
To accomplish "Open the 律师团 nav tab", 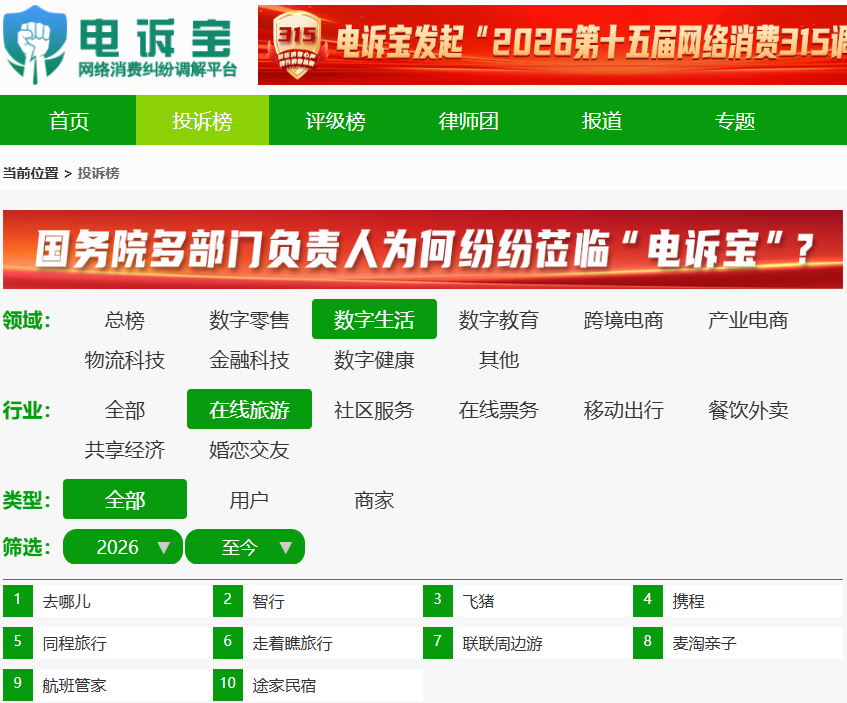I will 468,120.
